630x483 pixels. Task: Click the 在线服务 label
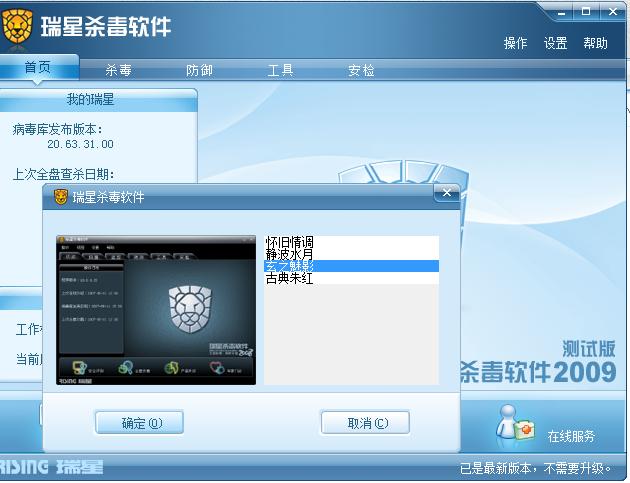(x=571, y=436)
